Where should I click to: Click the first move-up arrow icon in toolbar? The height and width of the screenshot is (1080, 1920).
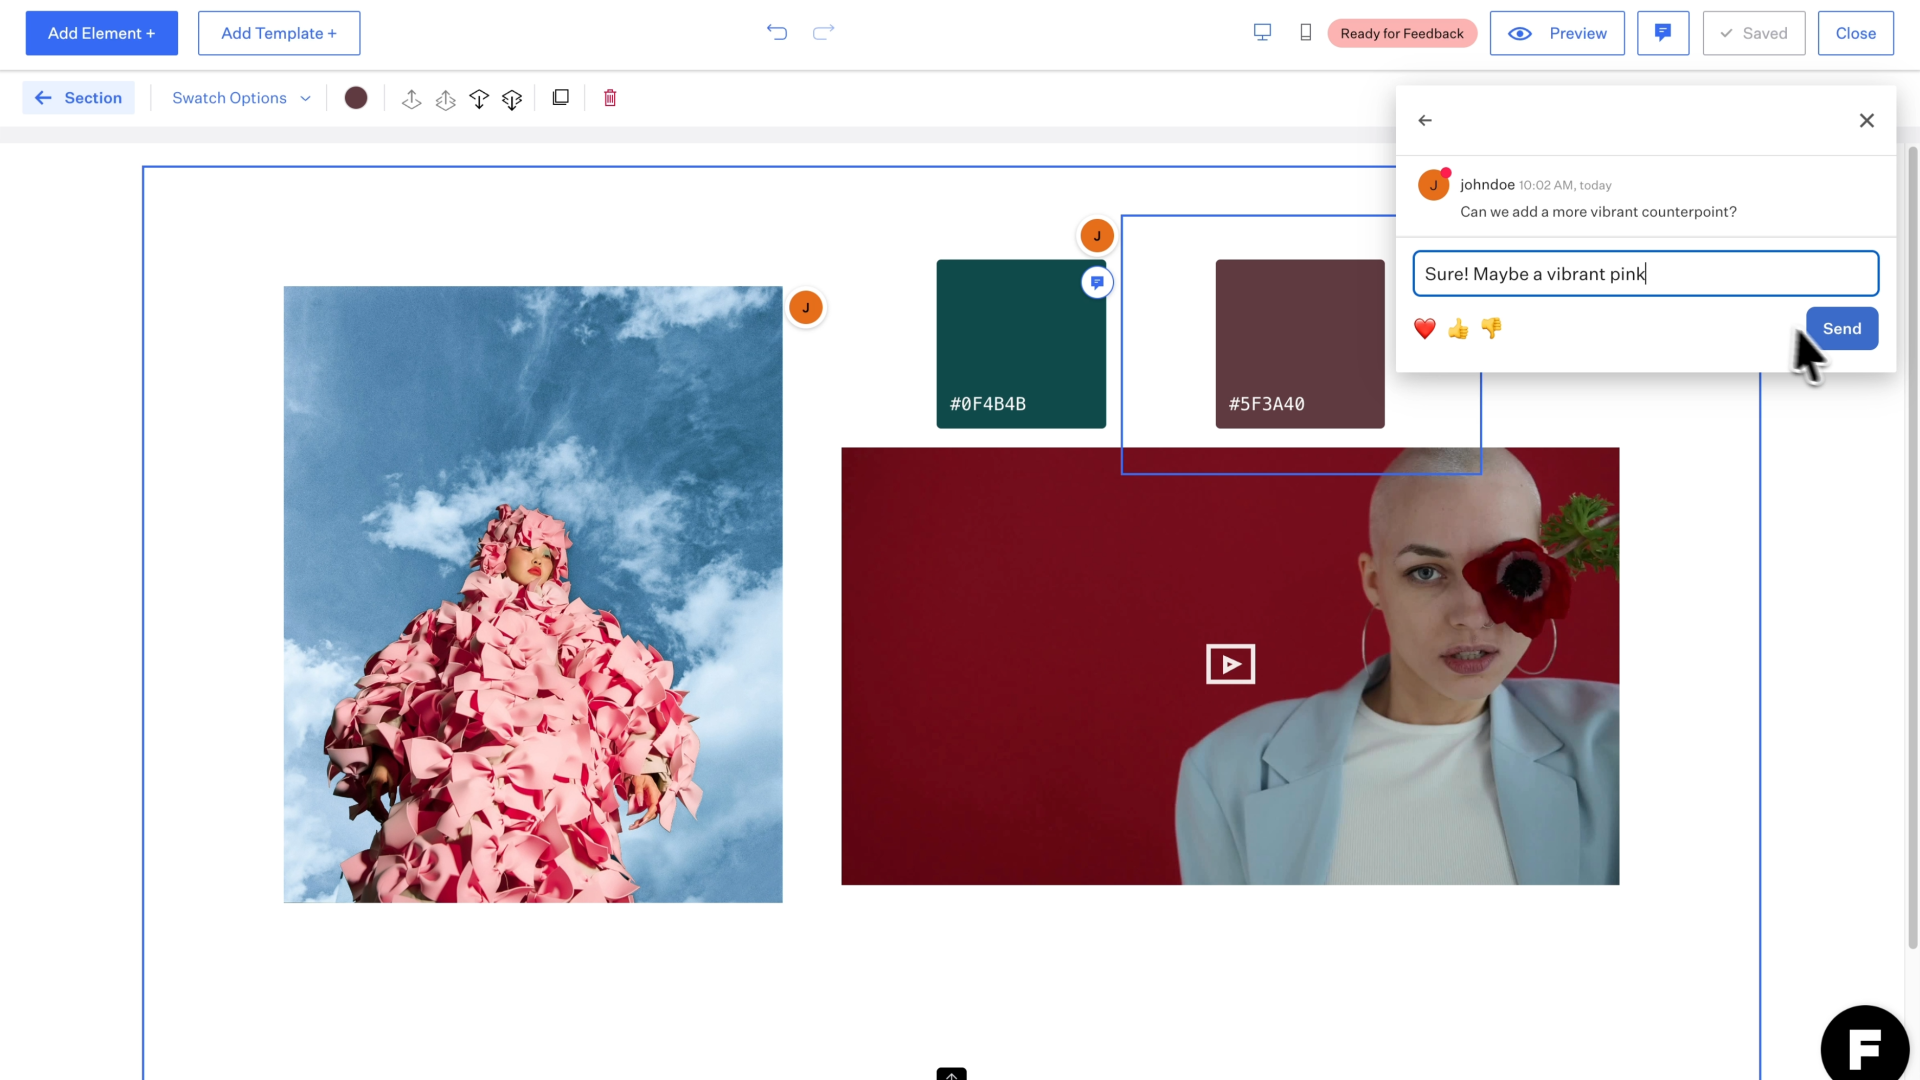point(411,98)
